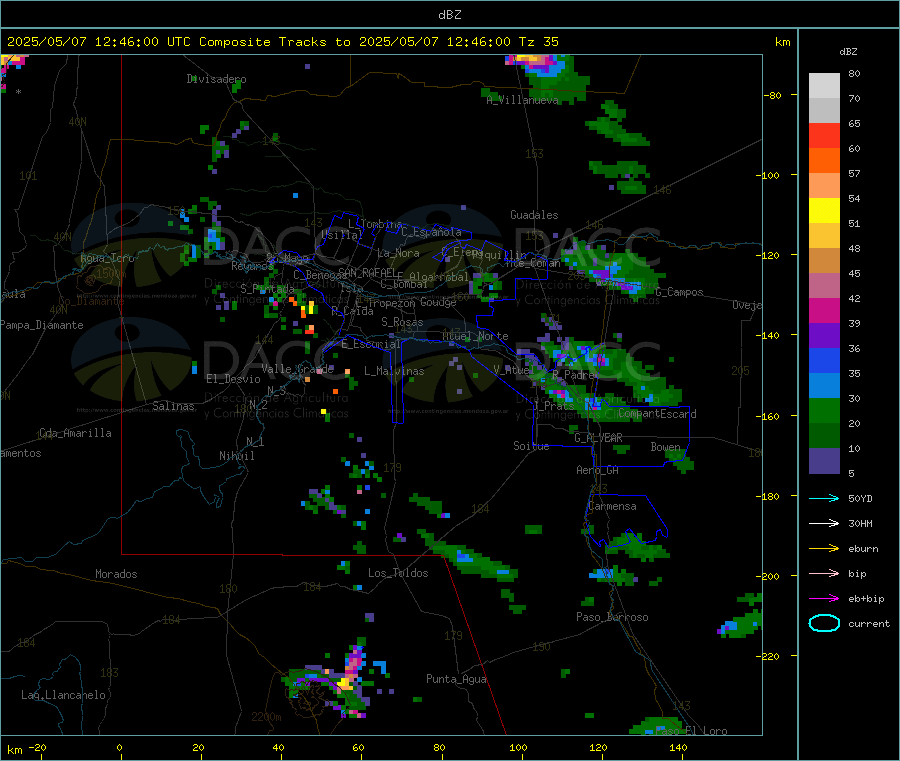Select the La_Nora map label
The height and width of the screenshot is (761, 900).
[398, 253]
